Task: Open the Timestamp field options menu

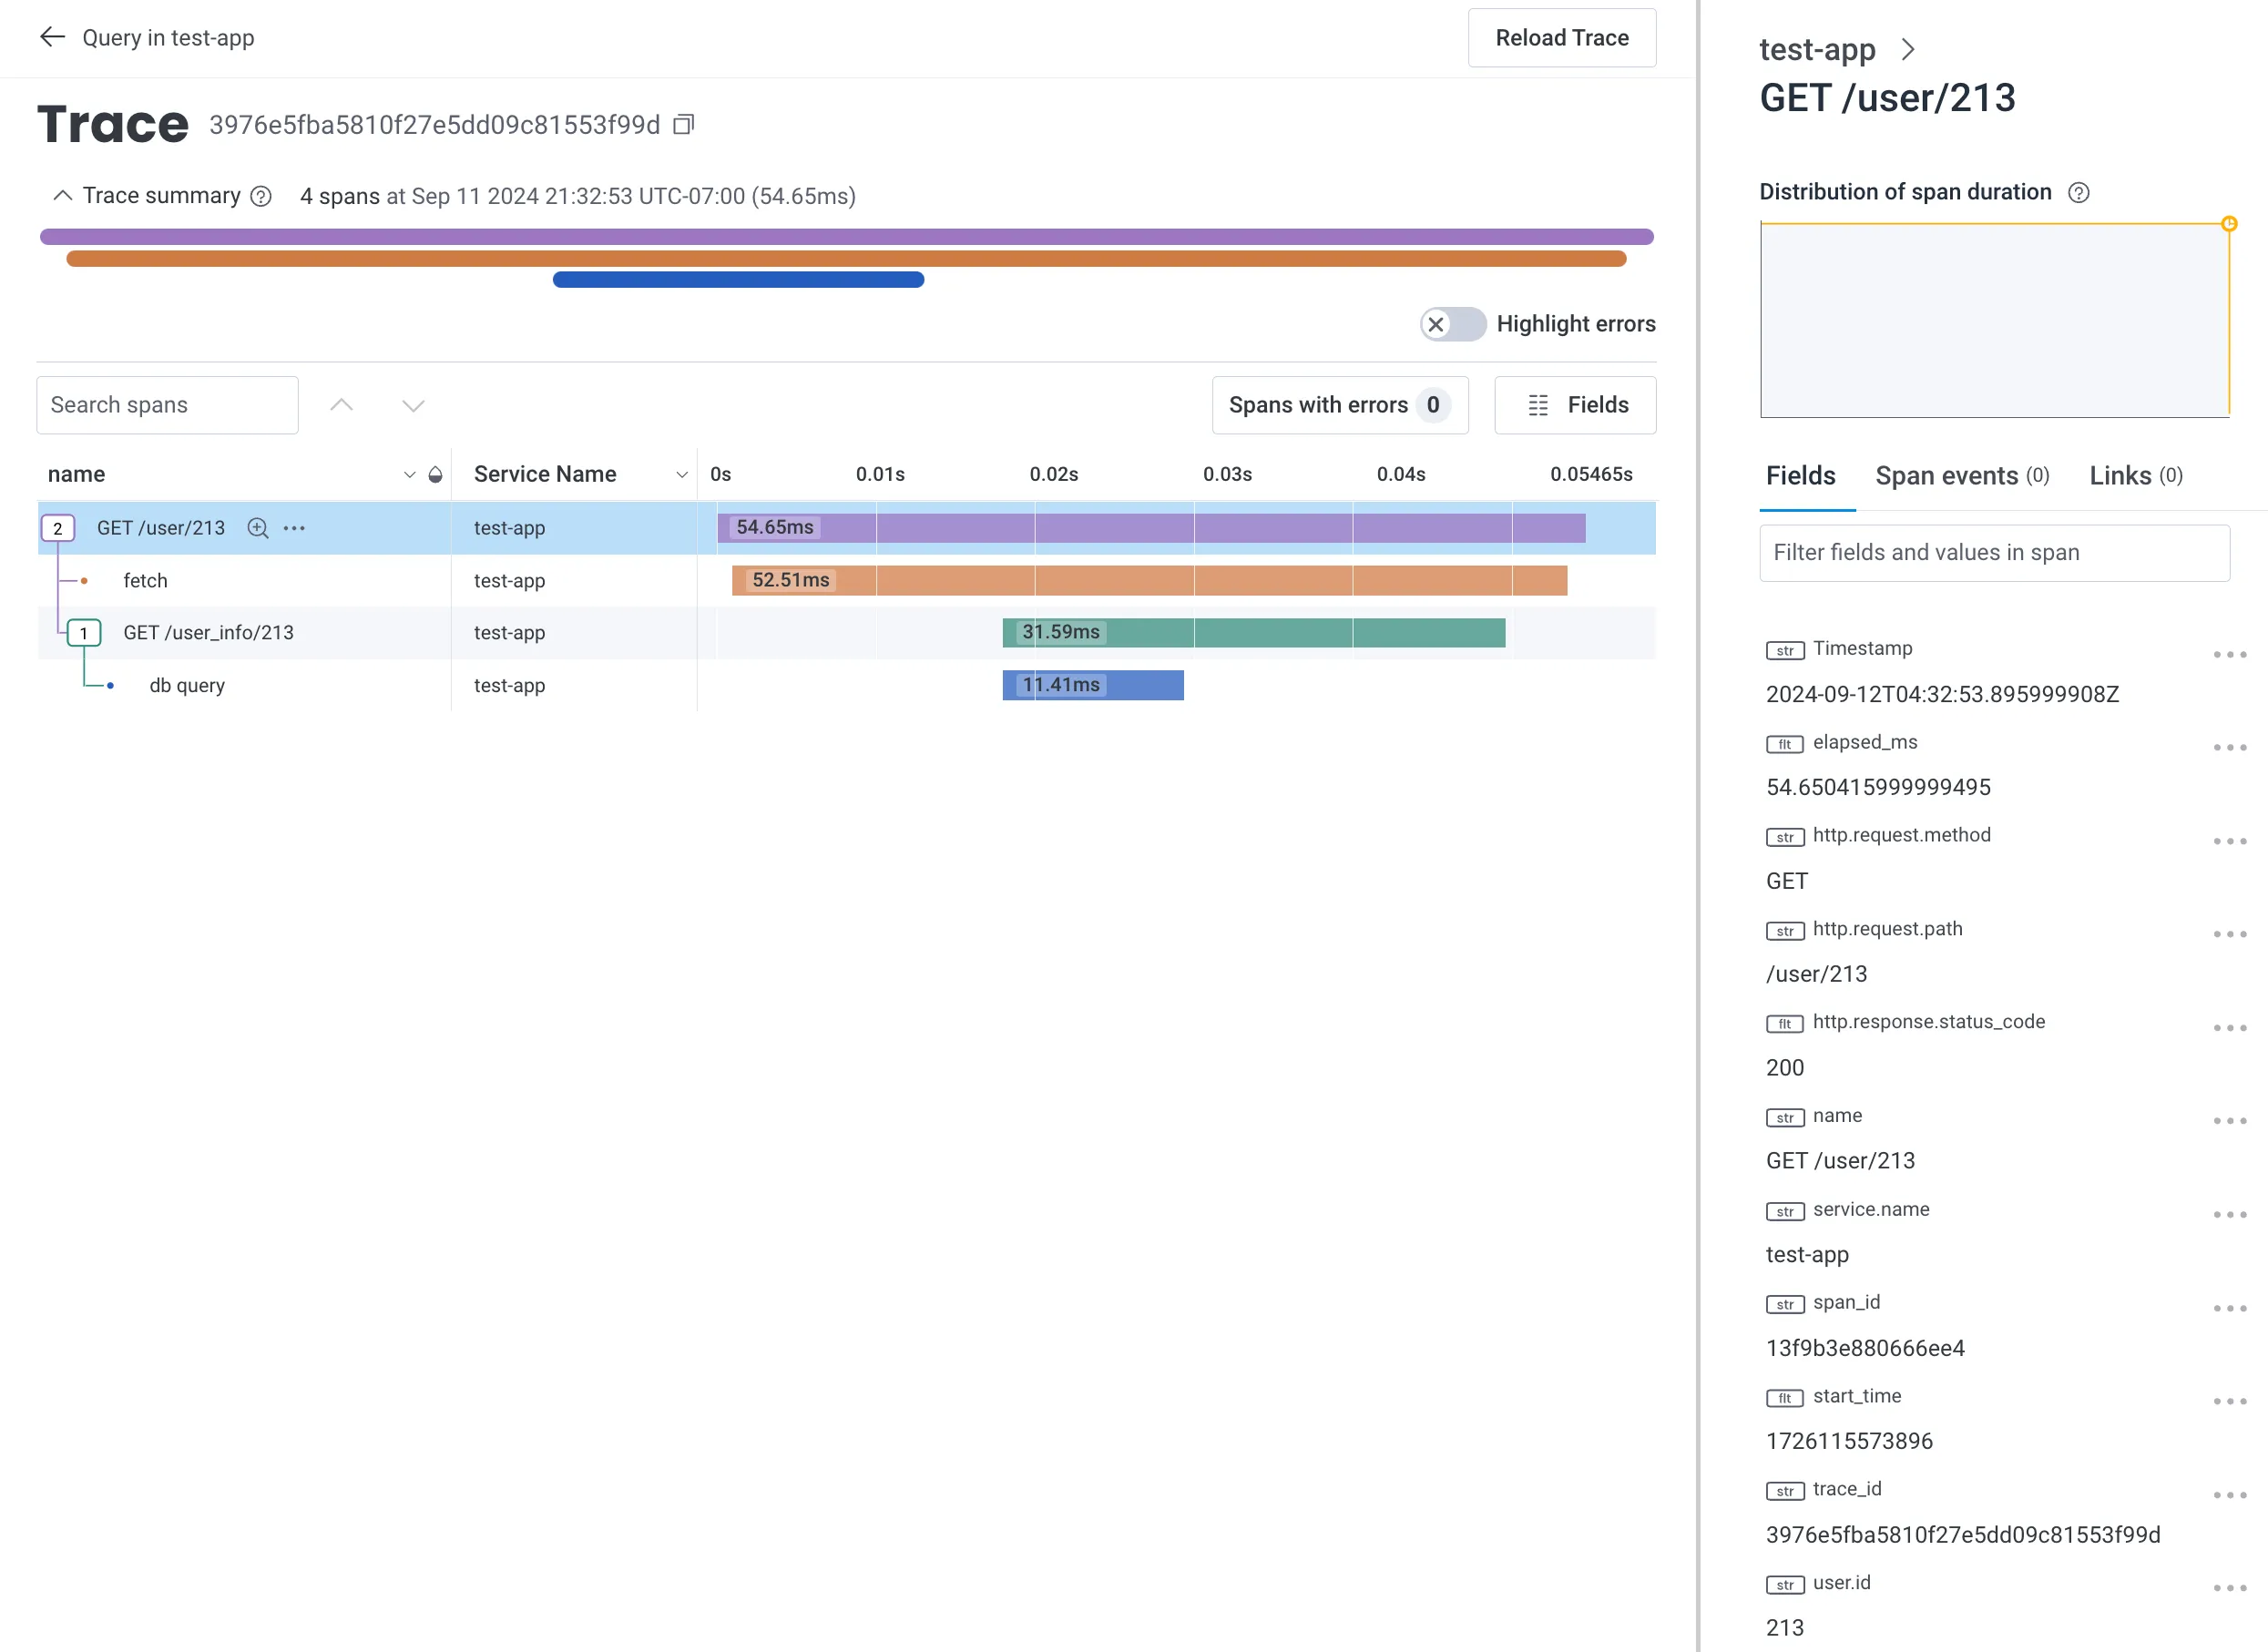Action: 2229,655
